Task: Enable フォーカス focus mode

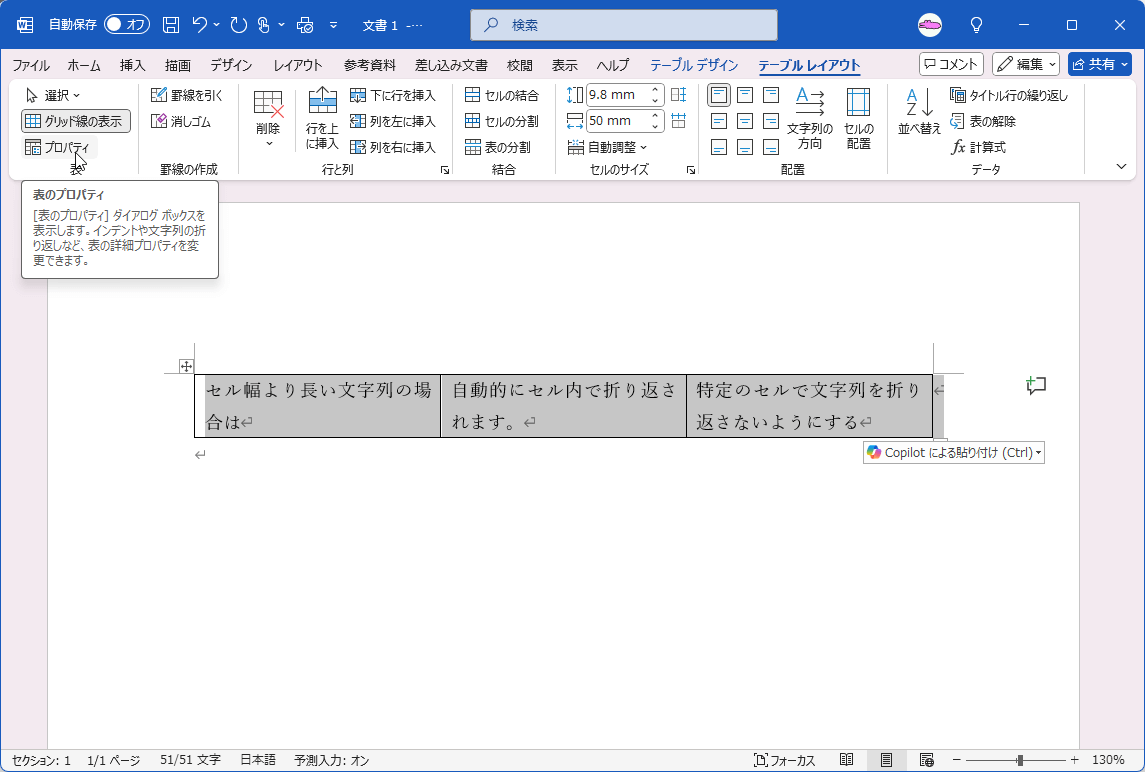Action: (x=784, y=760)
